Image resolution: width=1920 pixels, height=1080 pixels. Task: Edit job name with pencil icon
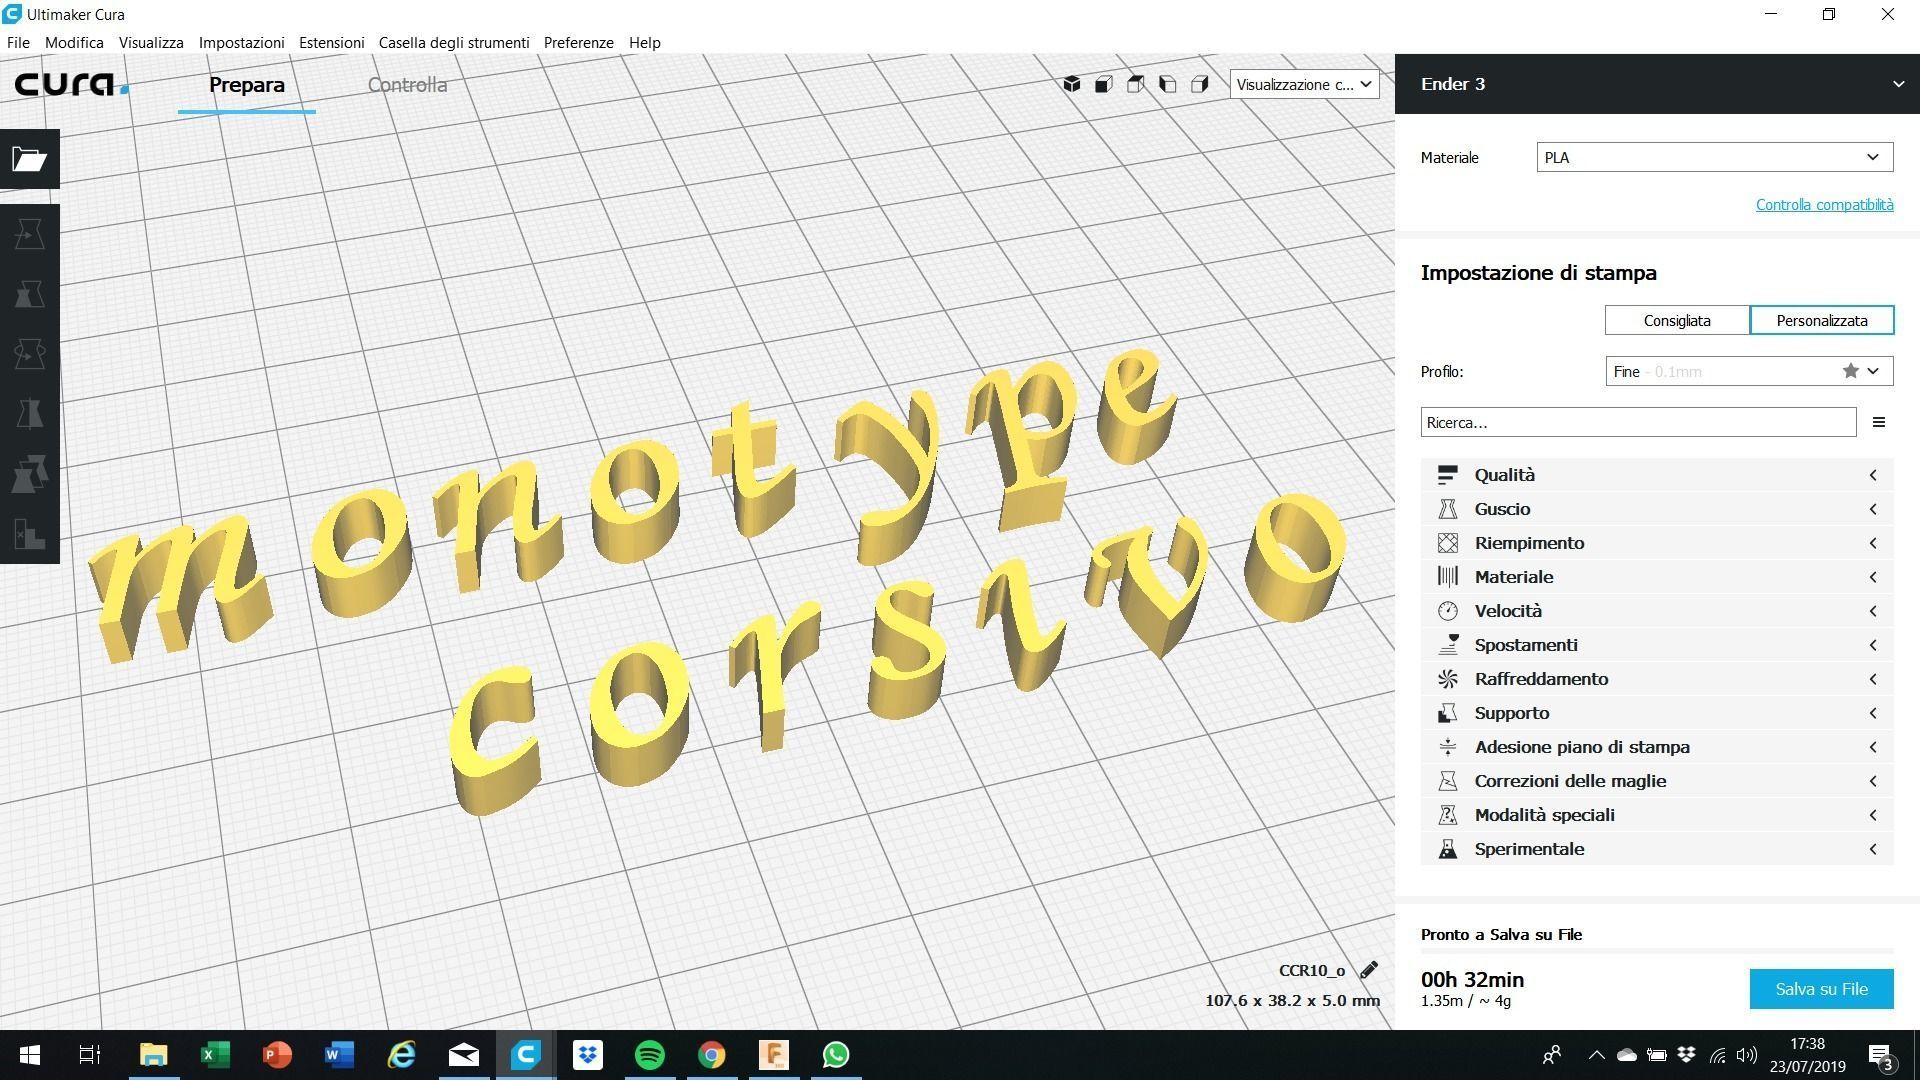(x=1368, y=969)
